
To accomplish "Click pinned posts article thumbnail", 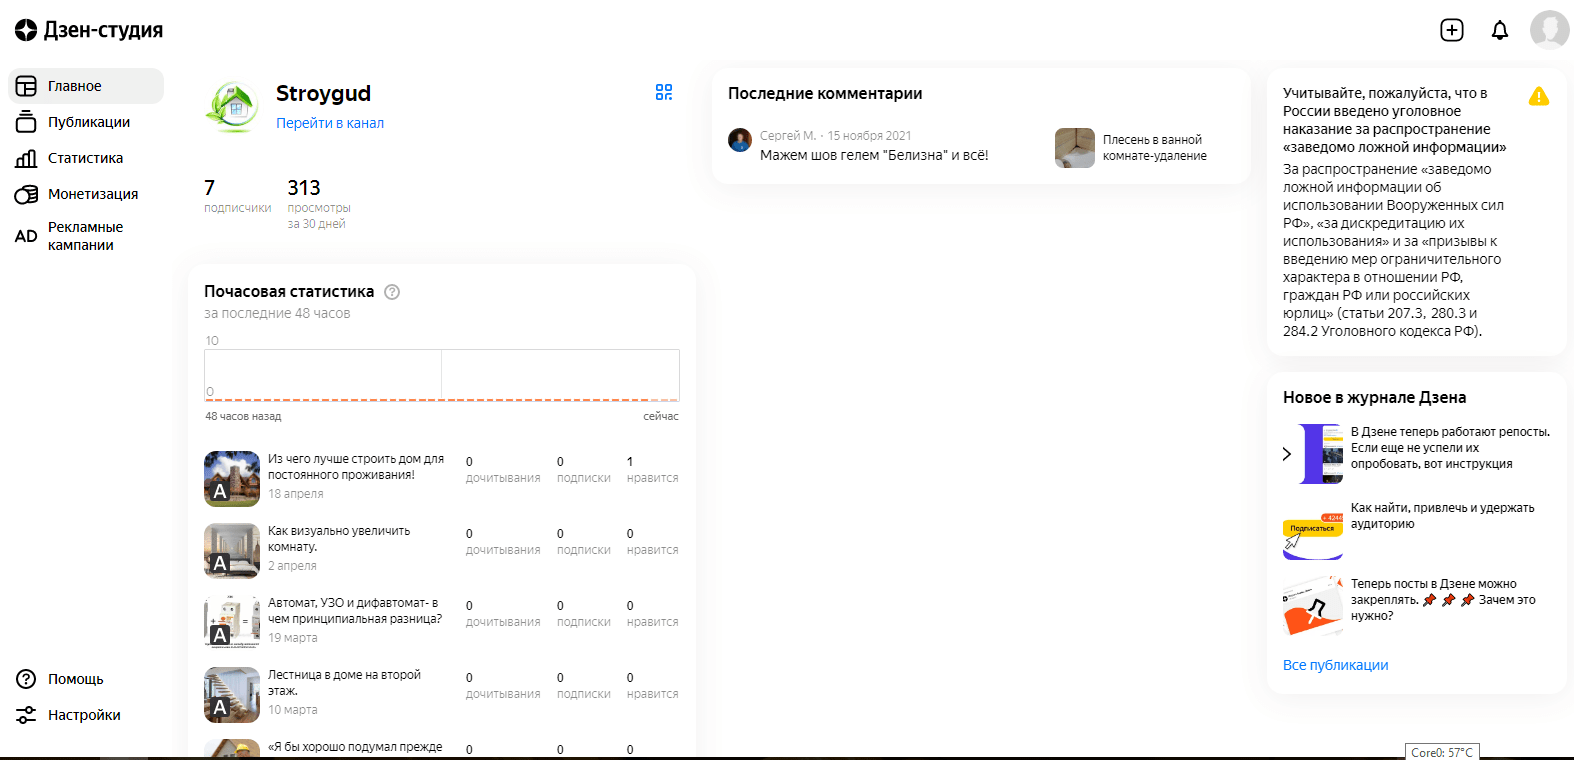I will point(1313,606).
